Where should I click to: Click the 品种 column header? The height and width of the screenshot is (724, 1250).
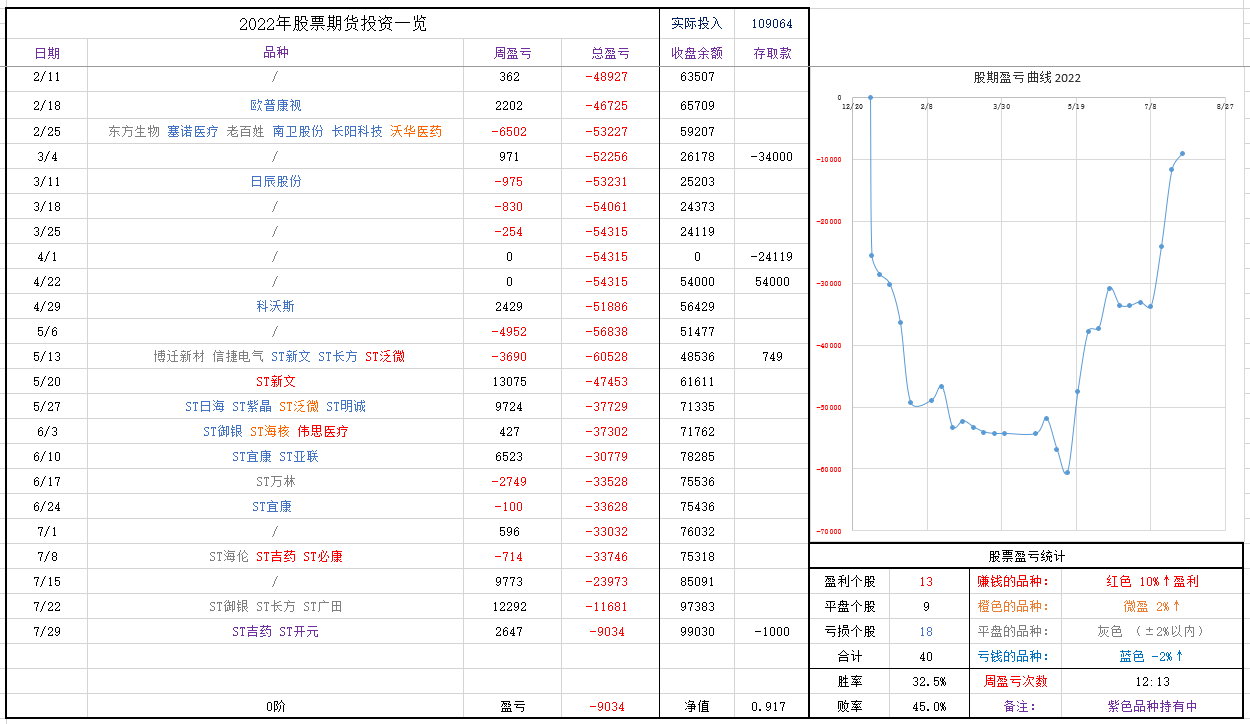coord(275,53)
